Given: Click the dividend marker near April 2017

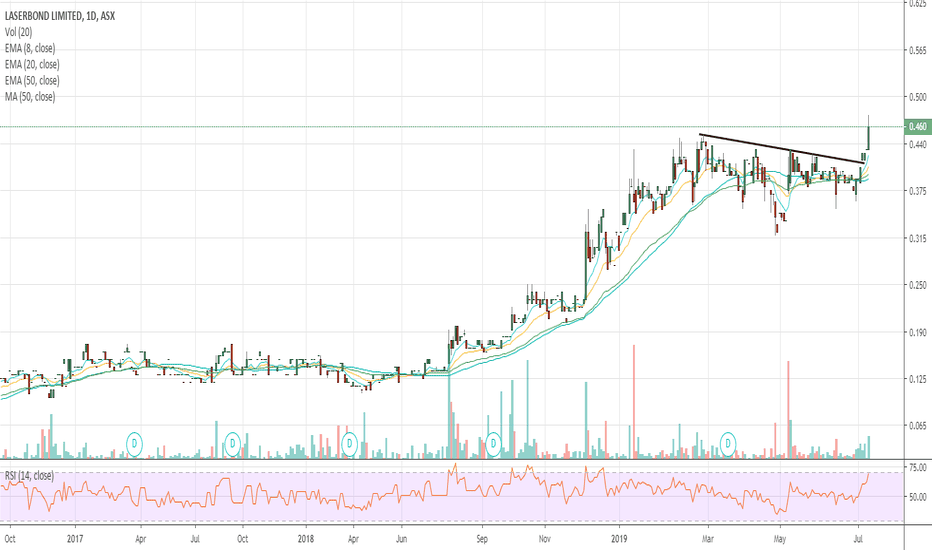Looking at the screenshot, I should [136, 443].
